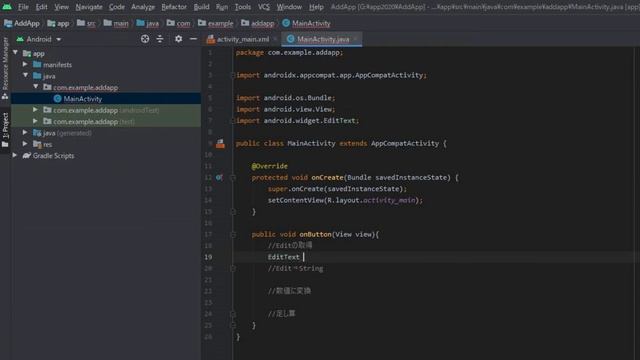Screen dimensions: 640x360
Task: Open the Refactor menu
Action: coord(174,7)
